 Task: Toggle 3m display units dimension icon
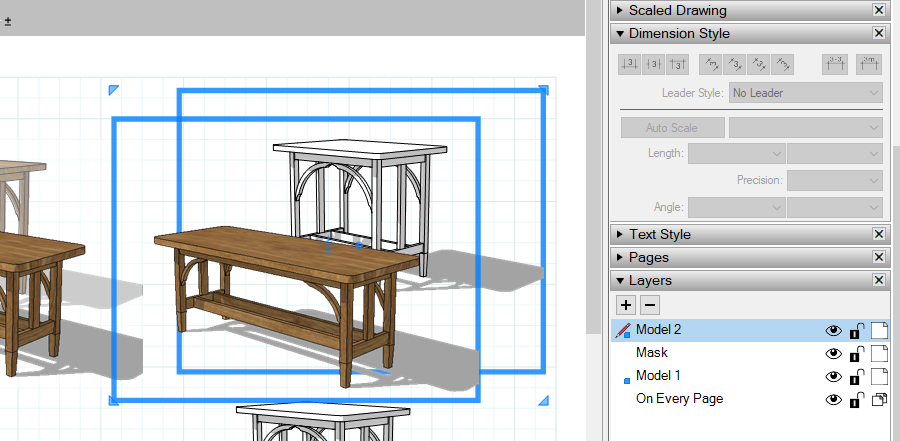click(x=869, y=64)
